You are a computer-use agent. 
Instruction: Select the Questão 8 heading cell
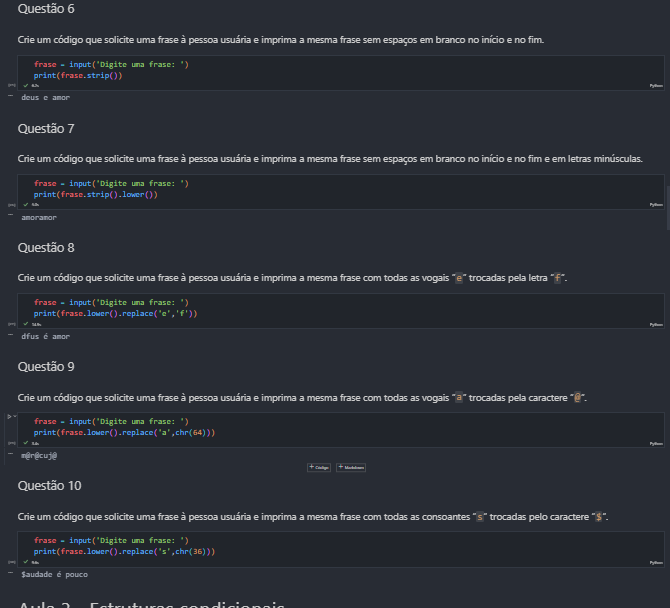coord(46,248)
